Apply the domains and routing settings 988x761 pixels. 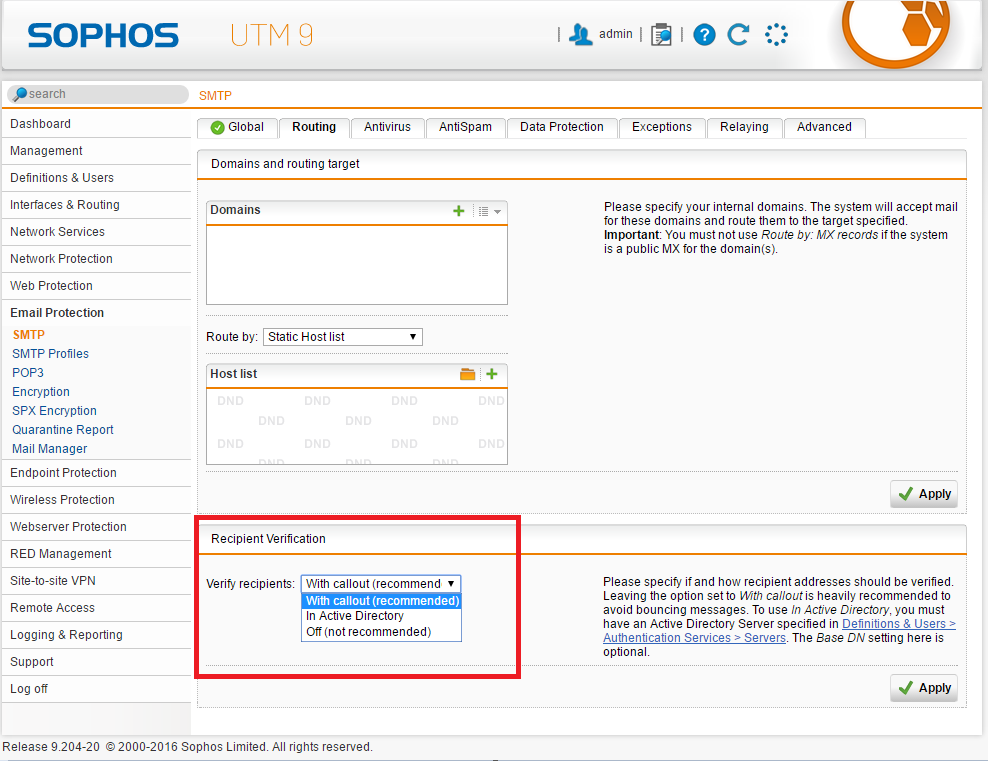924,494
